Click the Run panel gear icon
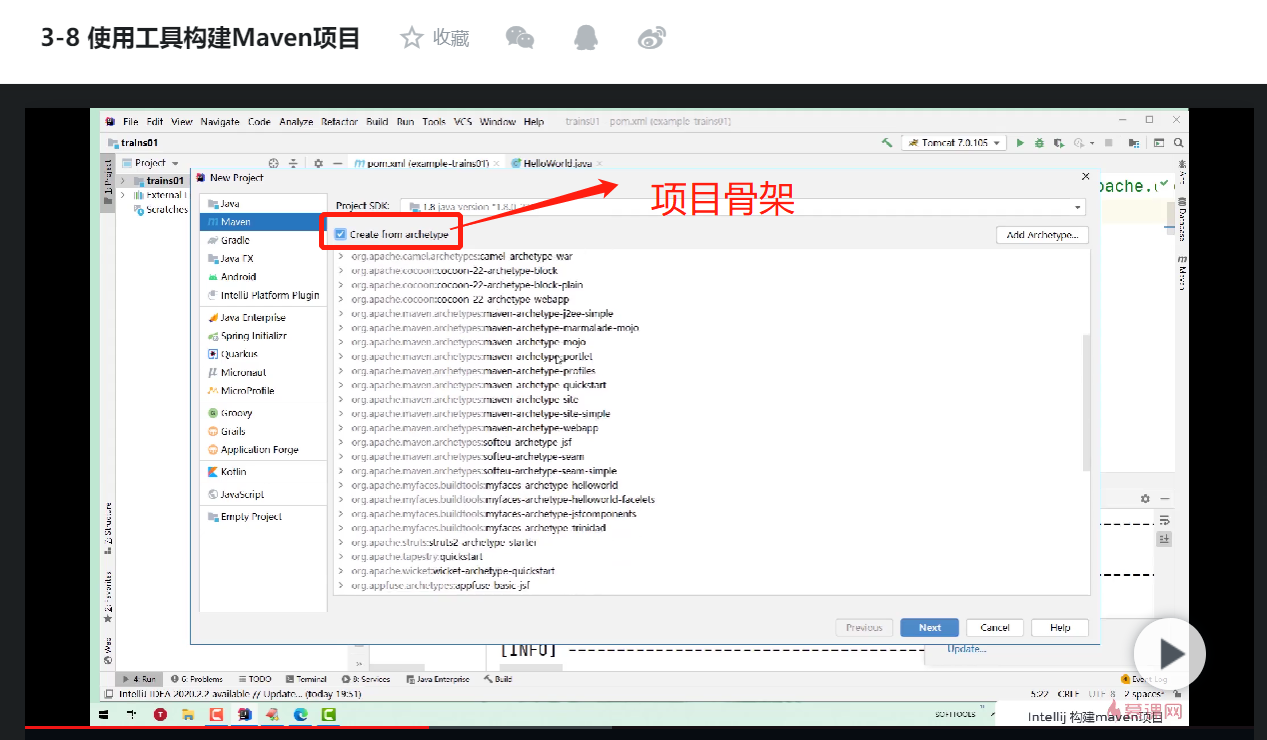 pyautogui.click(x=1145, y=498)
